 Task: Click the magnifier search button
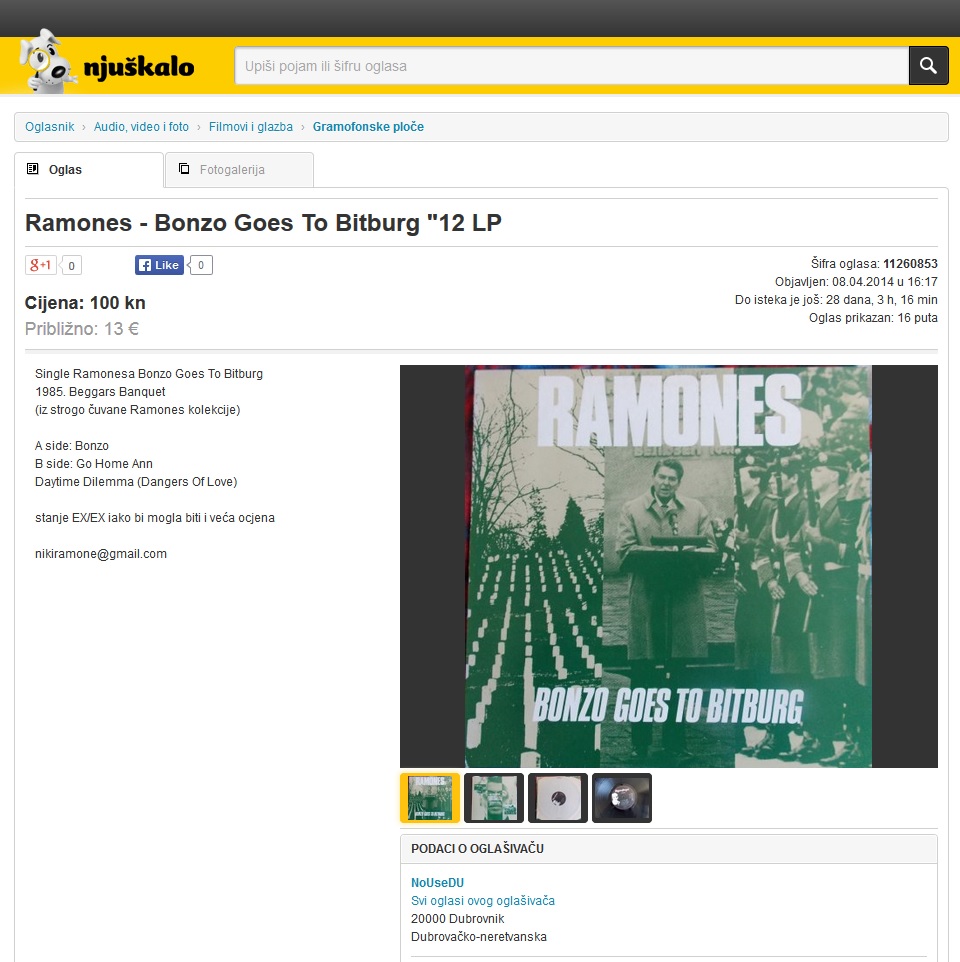[x=928, y=66]
